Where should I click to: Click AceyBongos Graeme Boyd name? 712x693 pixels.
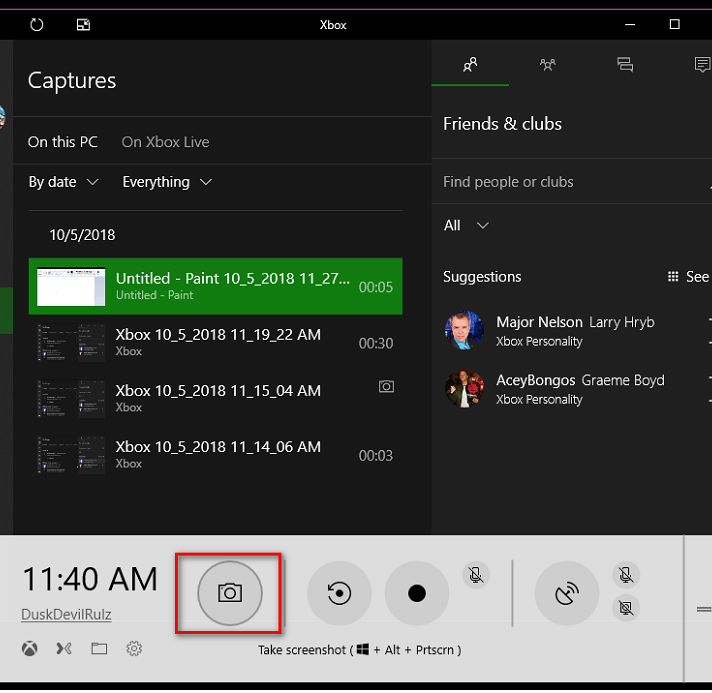click(580, 380)
